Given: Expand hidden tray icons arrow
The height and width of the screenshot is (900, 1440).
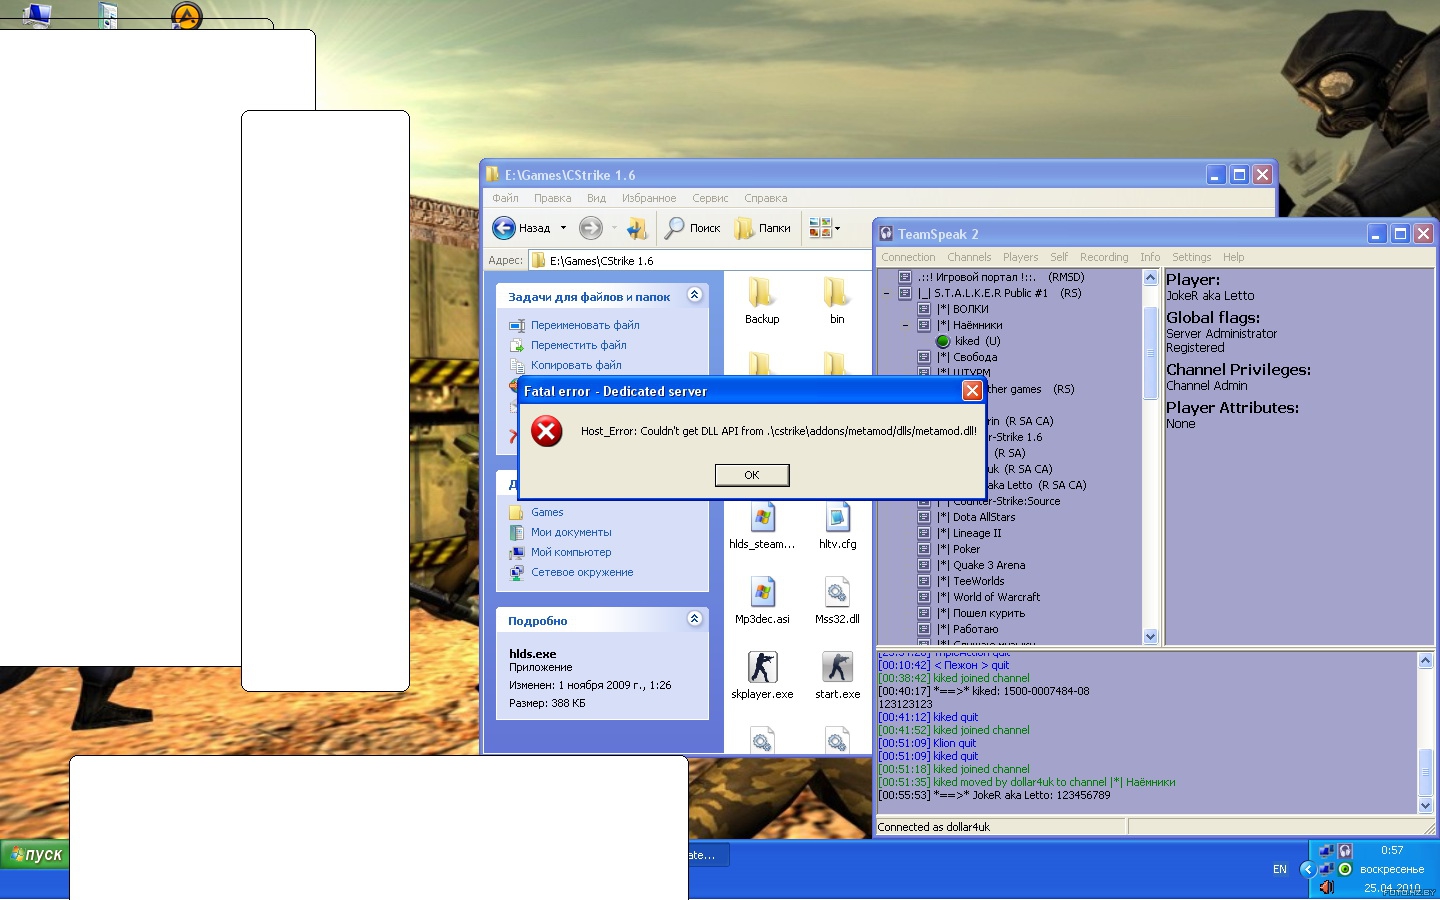Looking at the screenshot, I should click(1306, 869).
